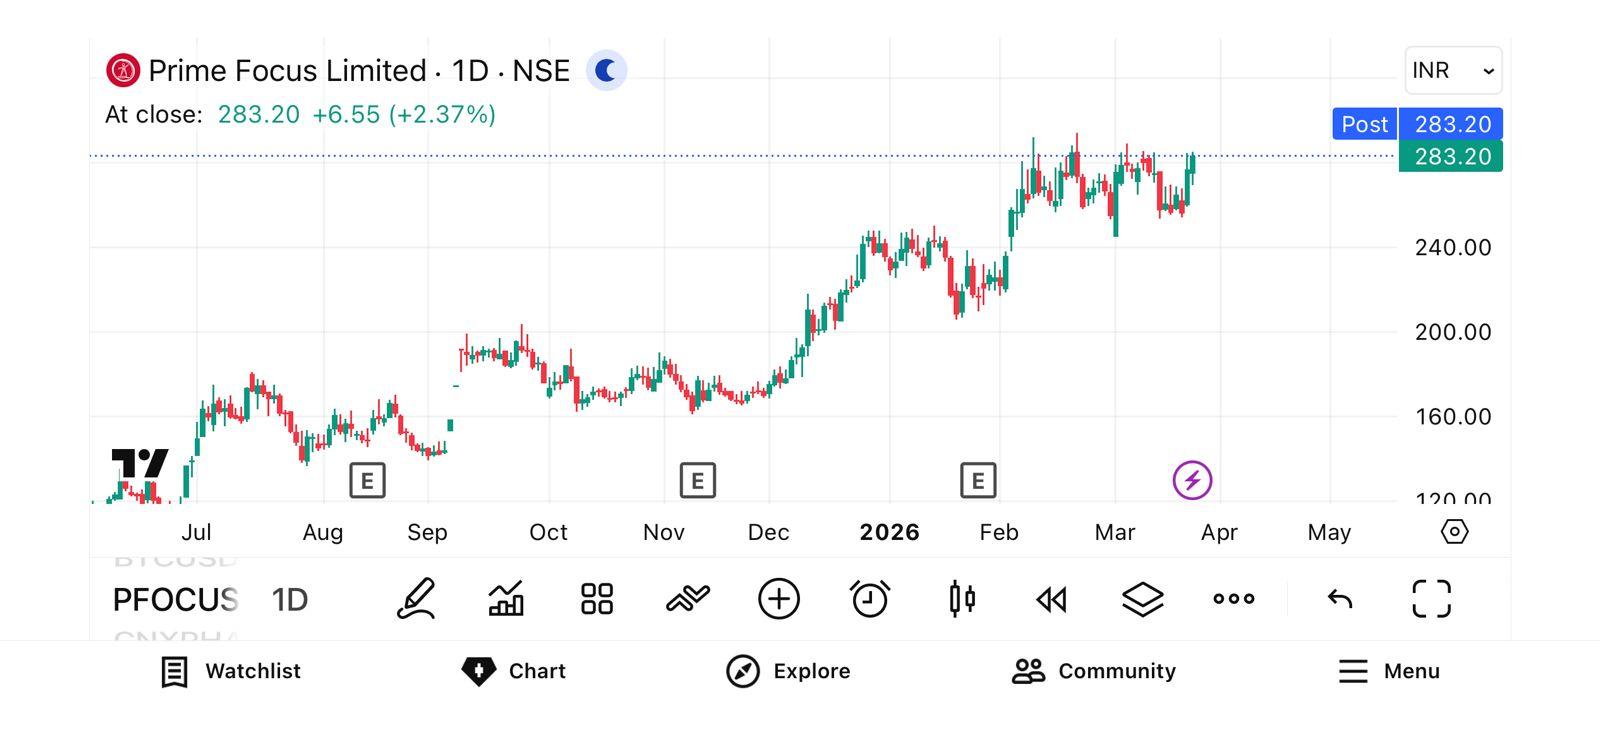
Task: Undo the last action with the arrow icon
Action: click(1340, 599)
